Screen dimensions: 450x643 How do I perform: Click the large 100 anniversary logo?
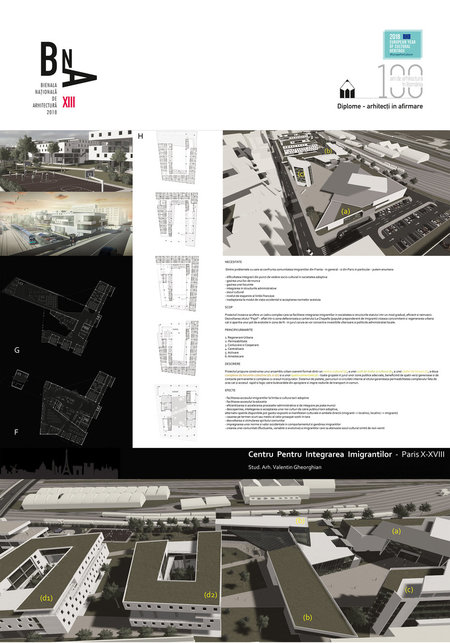pyautogui.click(x=400, y=81)
